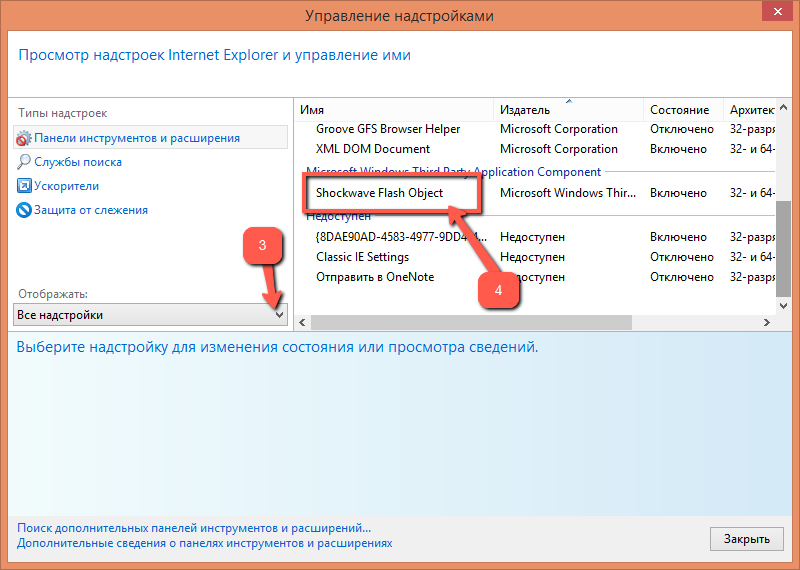
Task: Select Groove GFS Browser Helper row
Action: coord(536,129)
